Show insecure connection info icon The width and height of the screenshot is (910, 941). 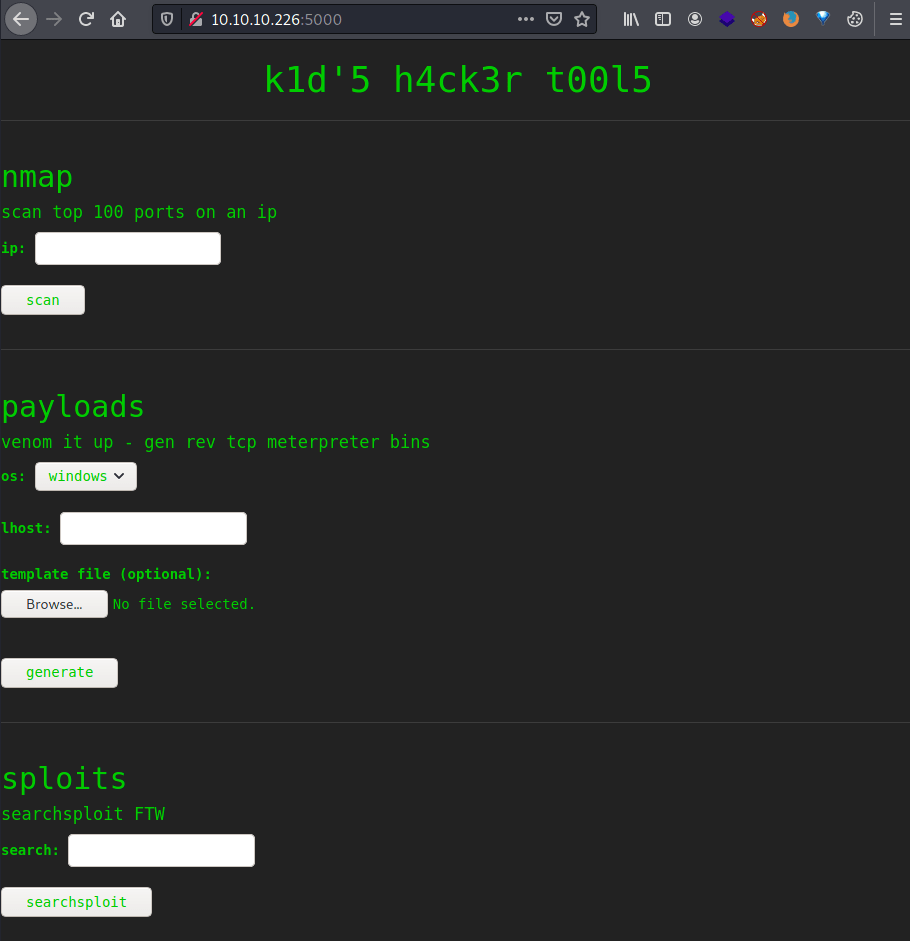click(196, 19)
